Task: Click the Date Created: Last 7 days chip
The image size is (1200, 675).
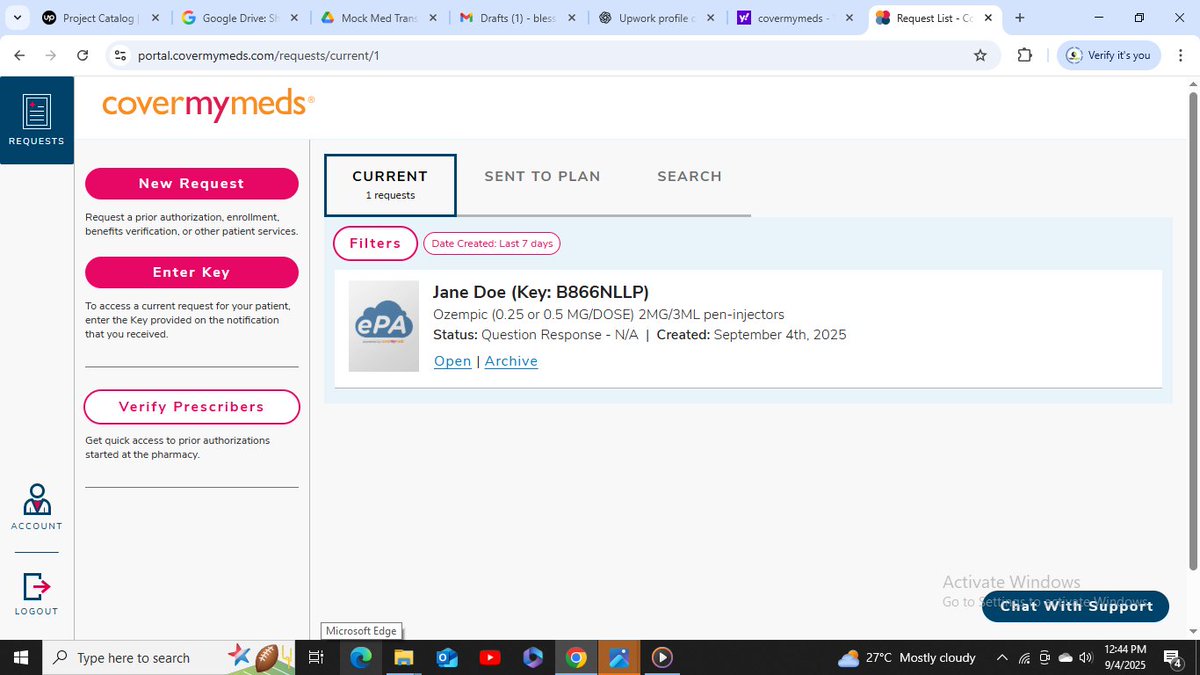Action: pyautogui.click(x=492, y=244)
